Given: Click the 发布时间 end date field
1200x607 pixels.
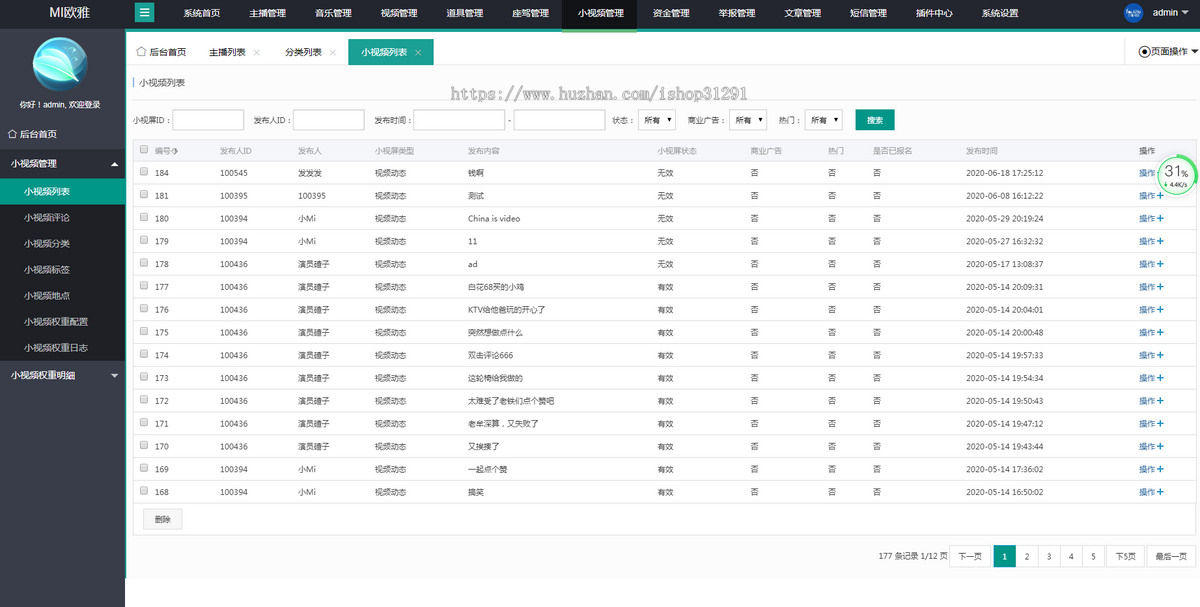Looking at the screenshot, I should click(x=559, y=120).
